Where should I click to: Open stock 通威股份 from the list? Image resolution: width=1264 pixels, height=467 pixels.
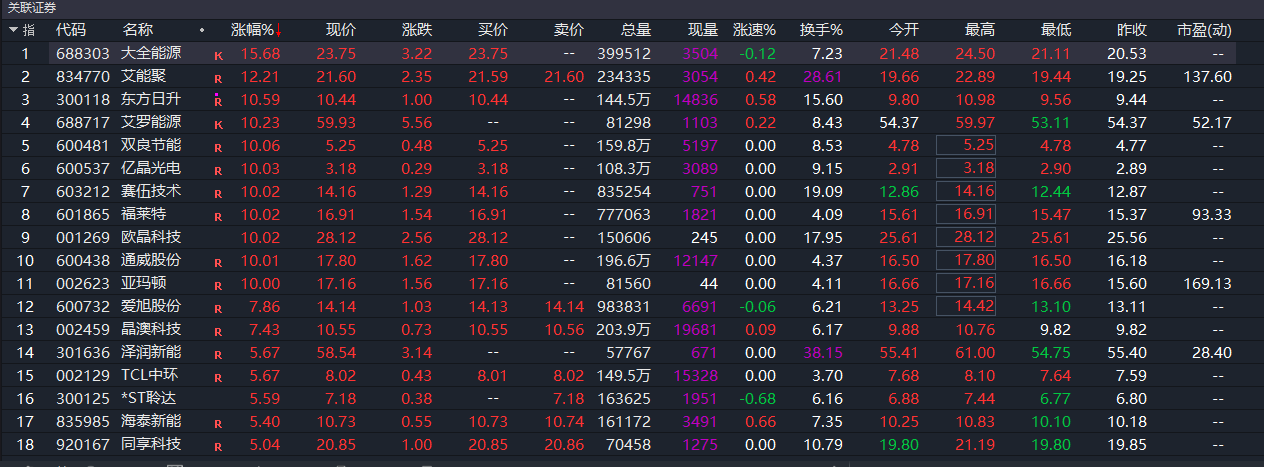coord(151,260)
